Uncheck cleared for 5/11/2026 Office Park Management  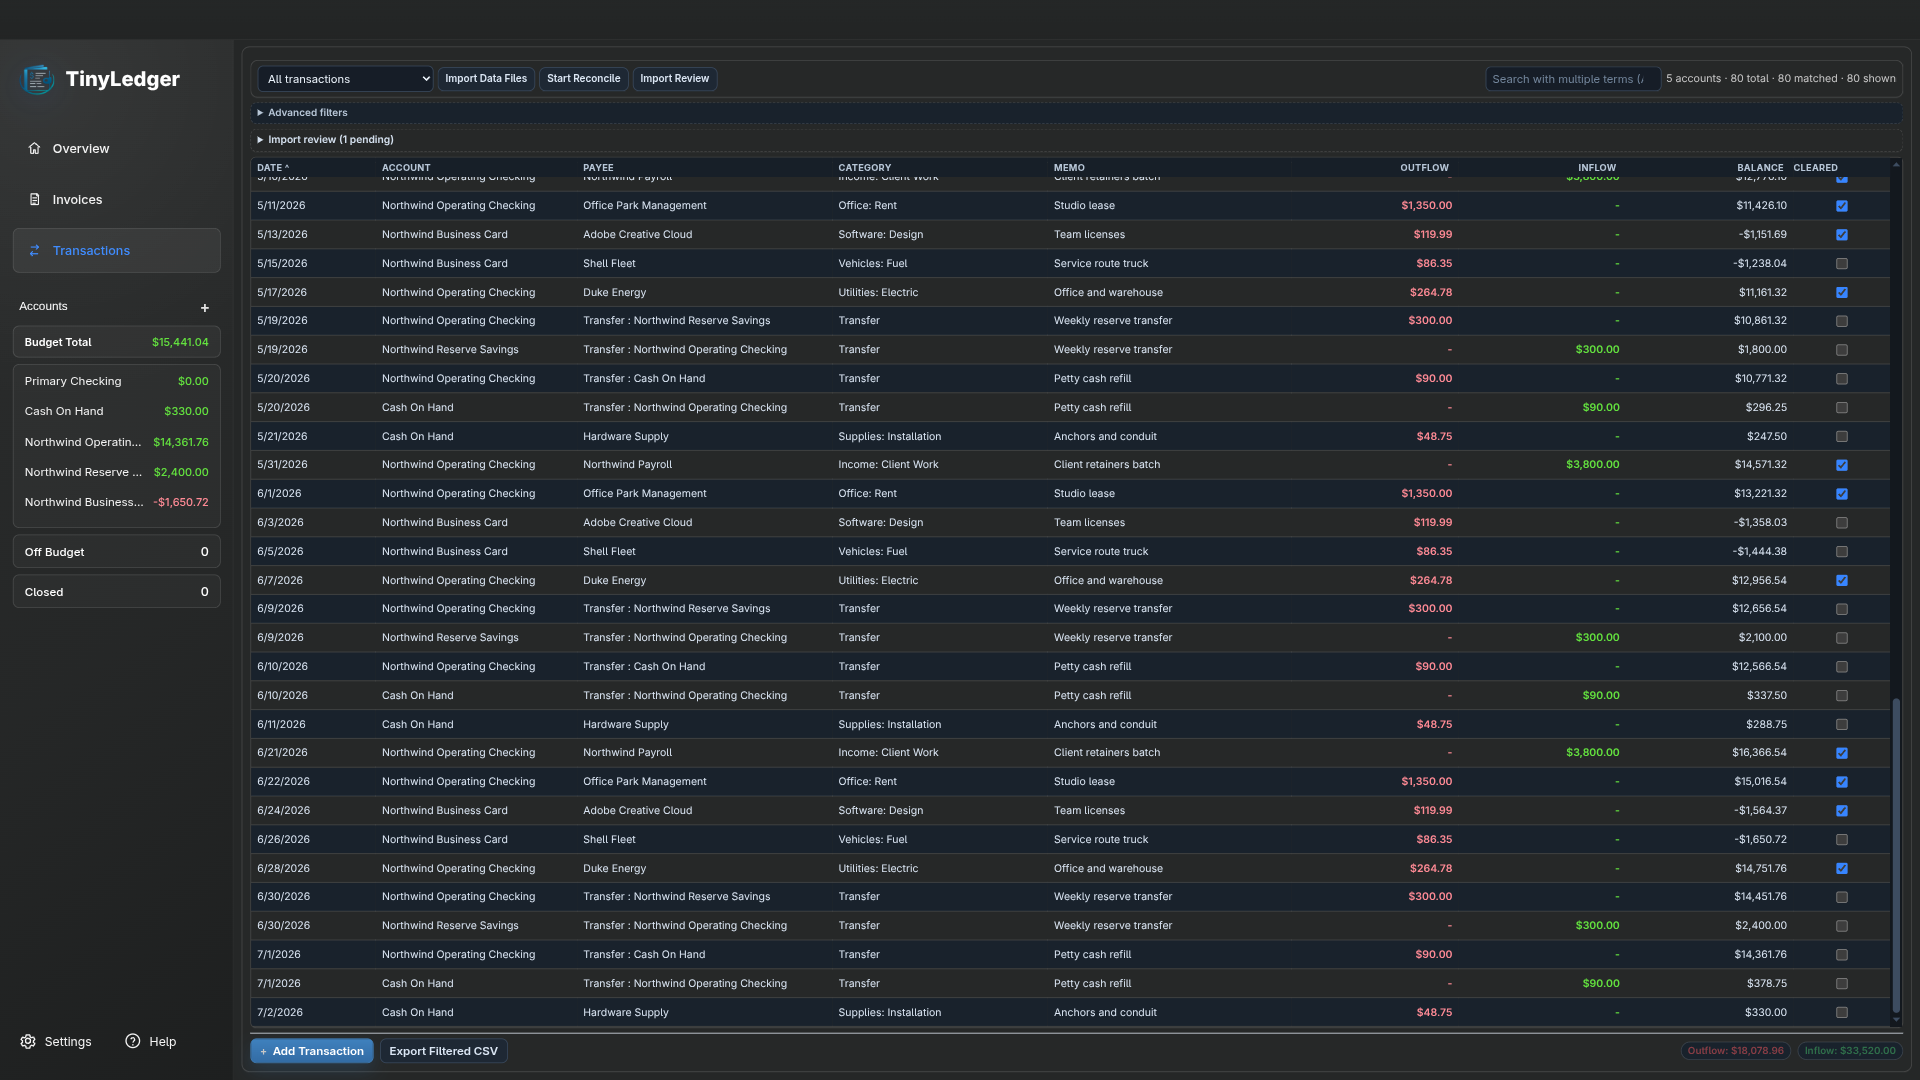1841,206
